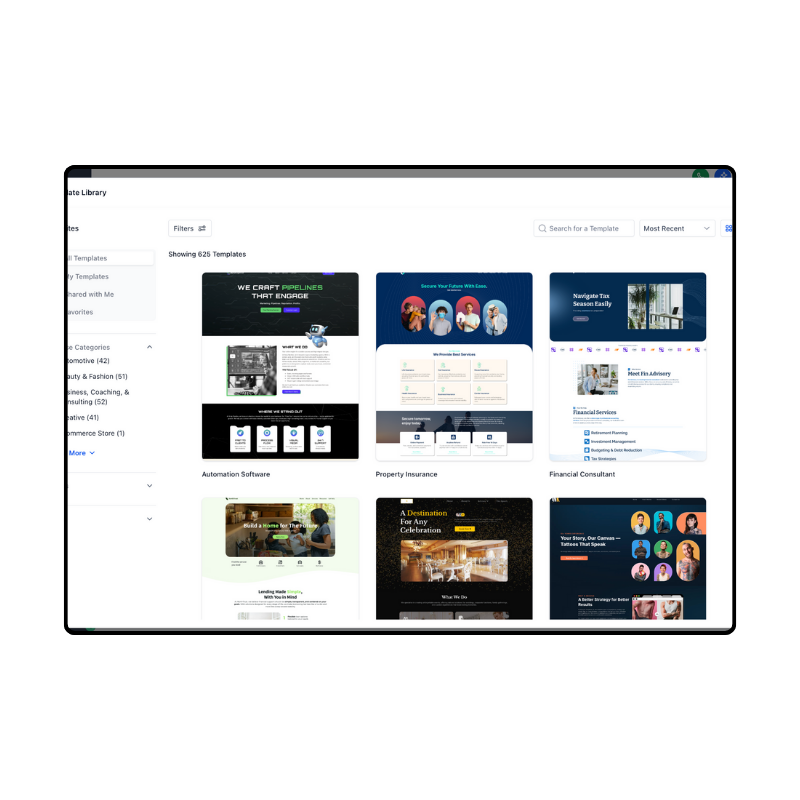Open the Most Recent sort dropdown
Image resolution: width=800 pixels, height=800 pixels.
[677, 228]
